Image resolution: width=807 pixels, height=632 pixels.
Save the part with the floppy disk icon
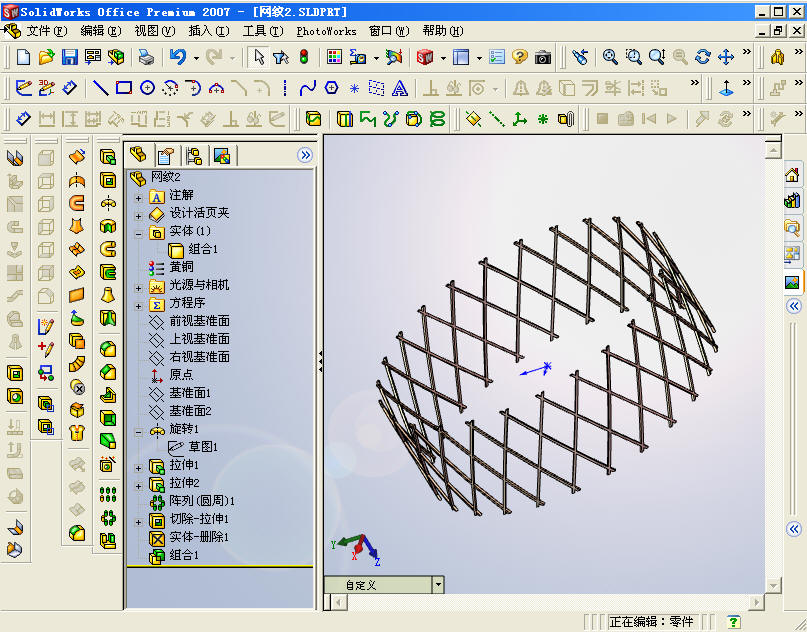click(x=69, y=57)
